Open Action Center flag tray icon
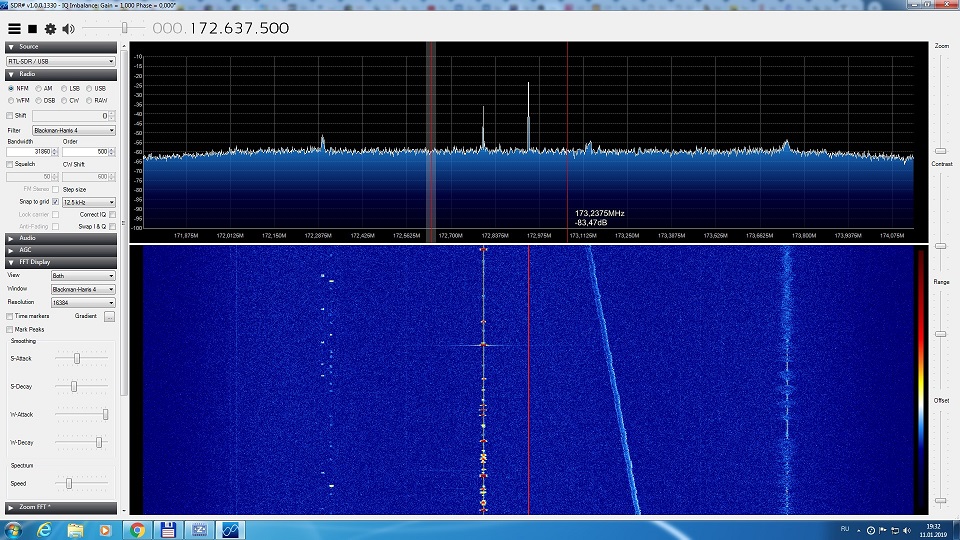Viewport: 960px width, 540px height. tap(883, 531)
